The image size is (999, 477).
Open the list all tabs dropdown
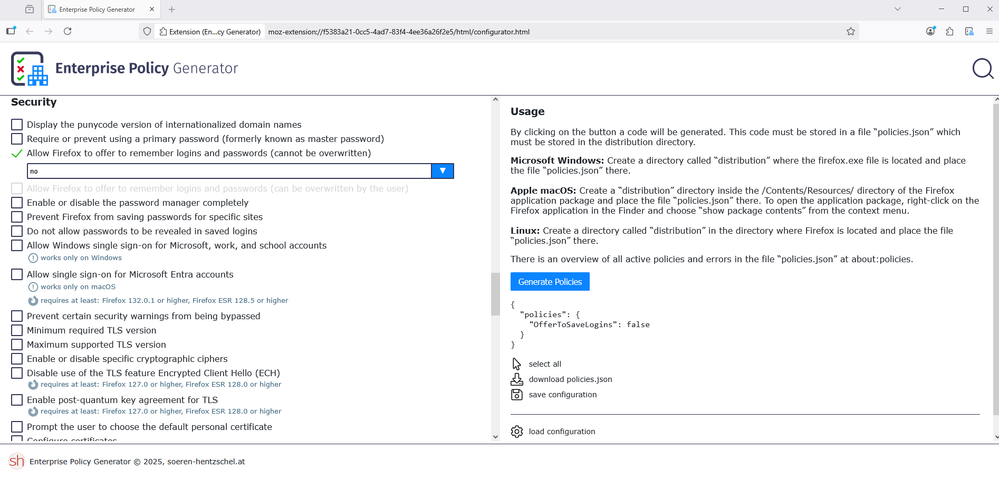click(897, 9)
